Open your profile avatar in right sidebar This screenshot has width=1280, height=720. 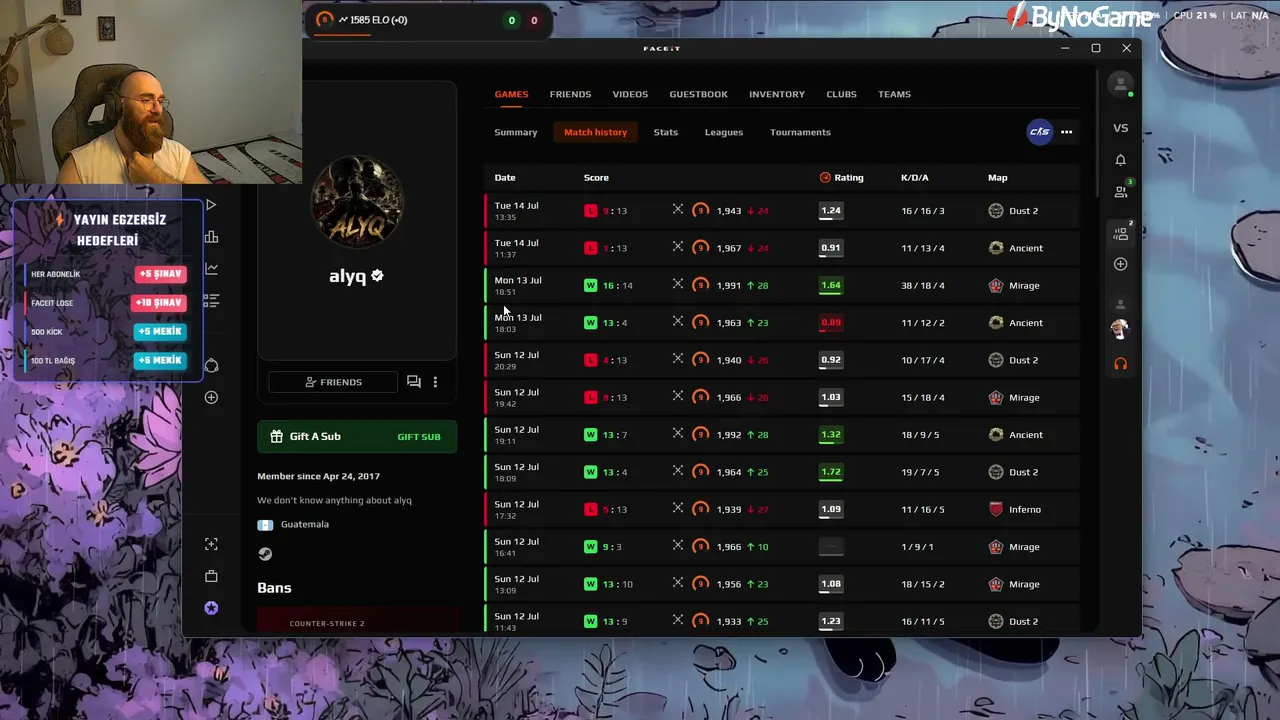click(1120, 84)
